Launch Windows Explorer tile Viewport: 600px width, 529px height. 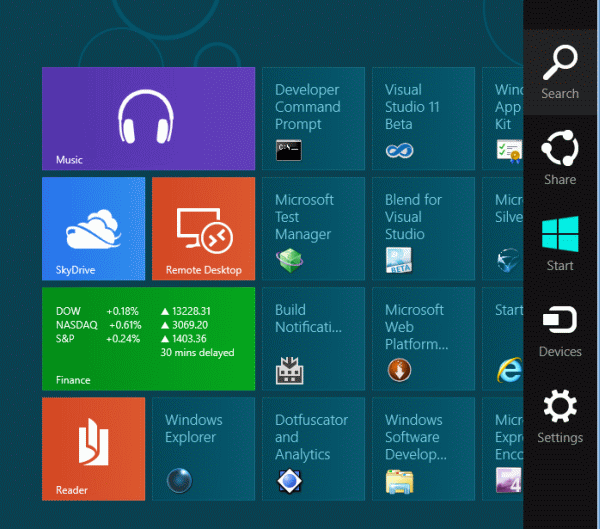point(204,449)
